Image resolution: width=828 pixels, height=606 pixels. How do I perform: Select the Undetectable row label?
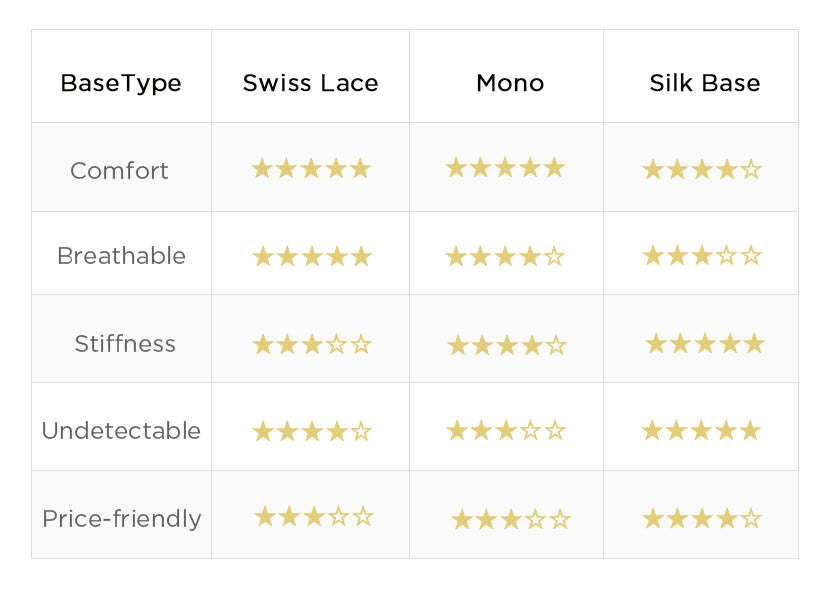(121, 431)
